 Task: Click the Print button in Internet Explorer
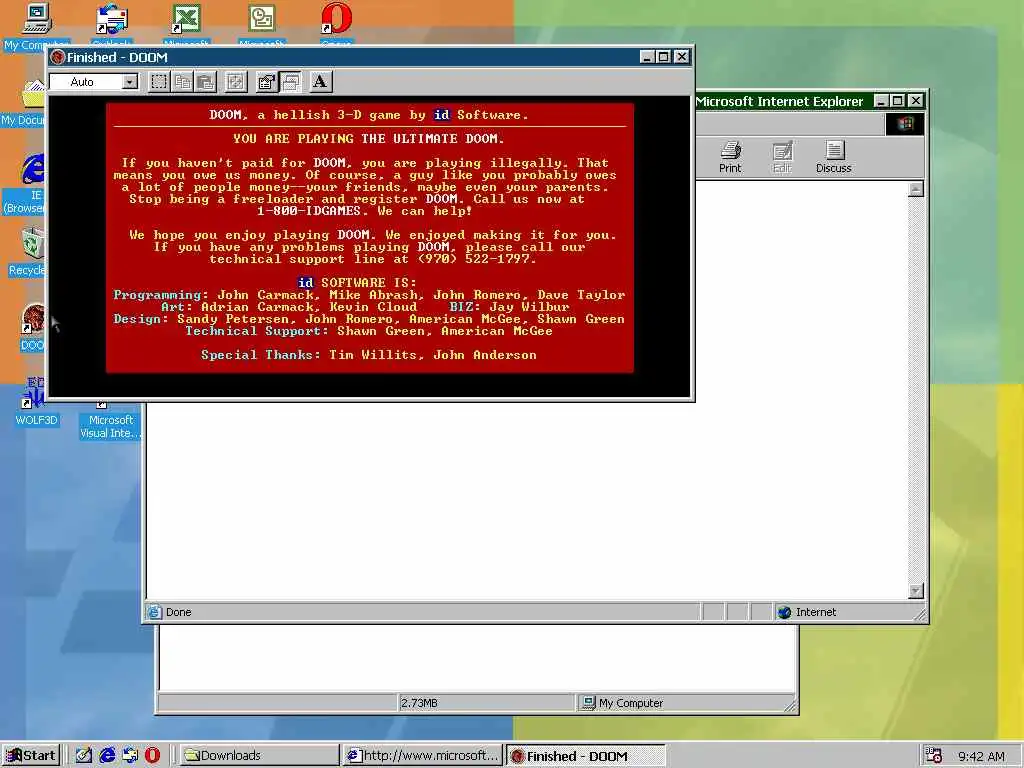[730, 157]
